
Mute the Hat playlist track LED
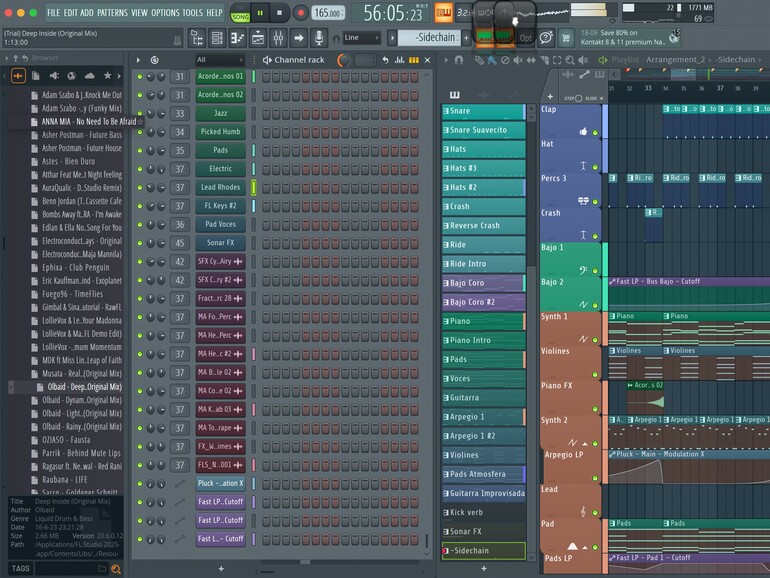click(595, 167)
